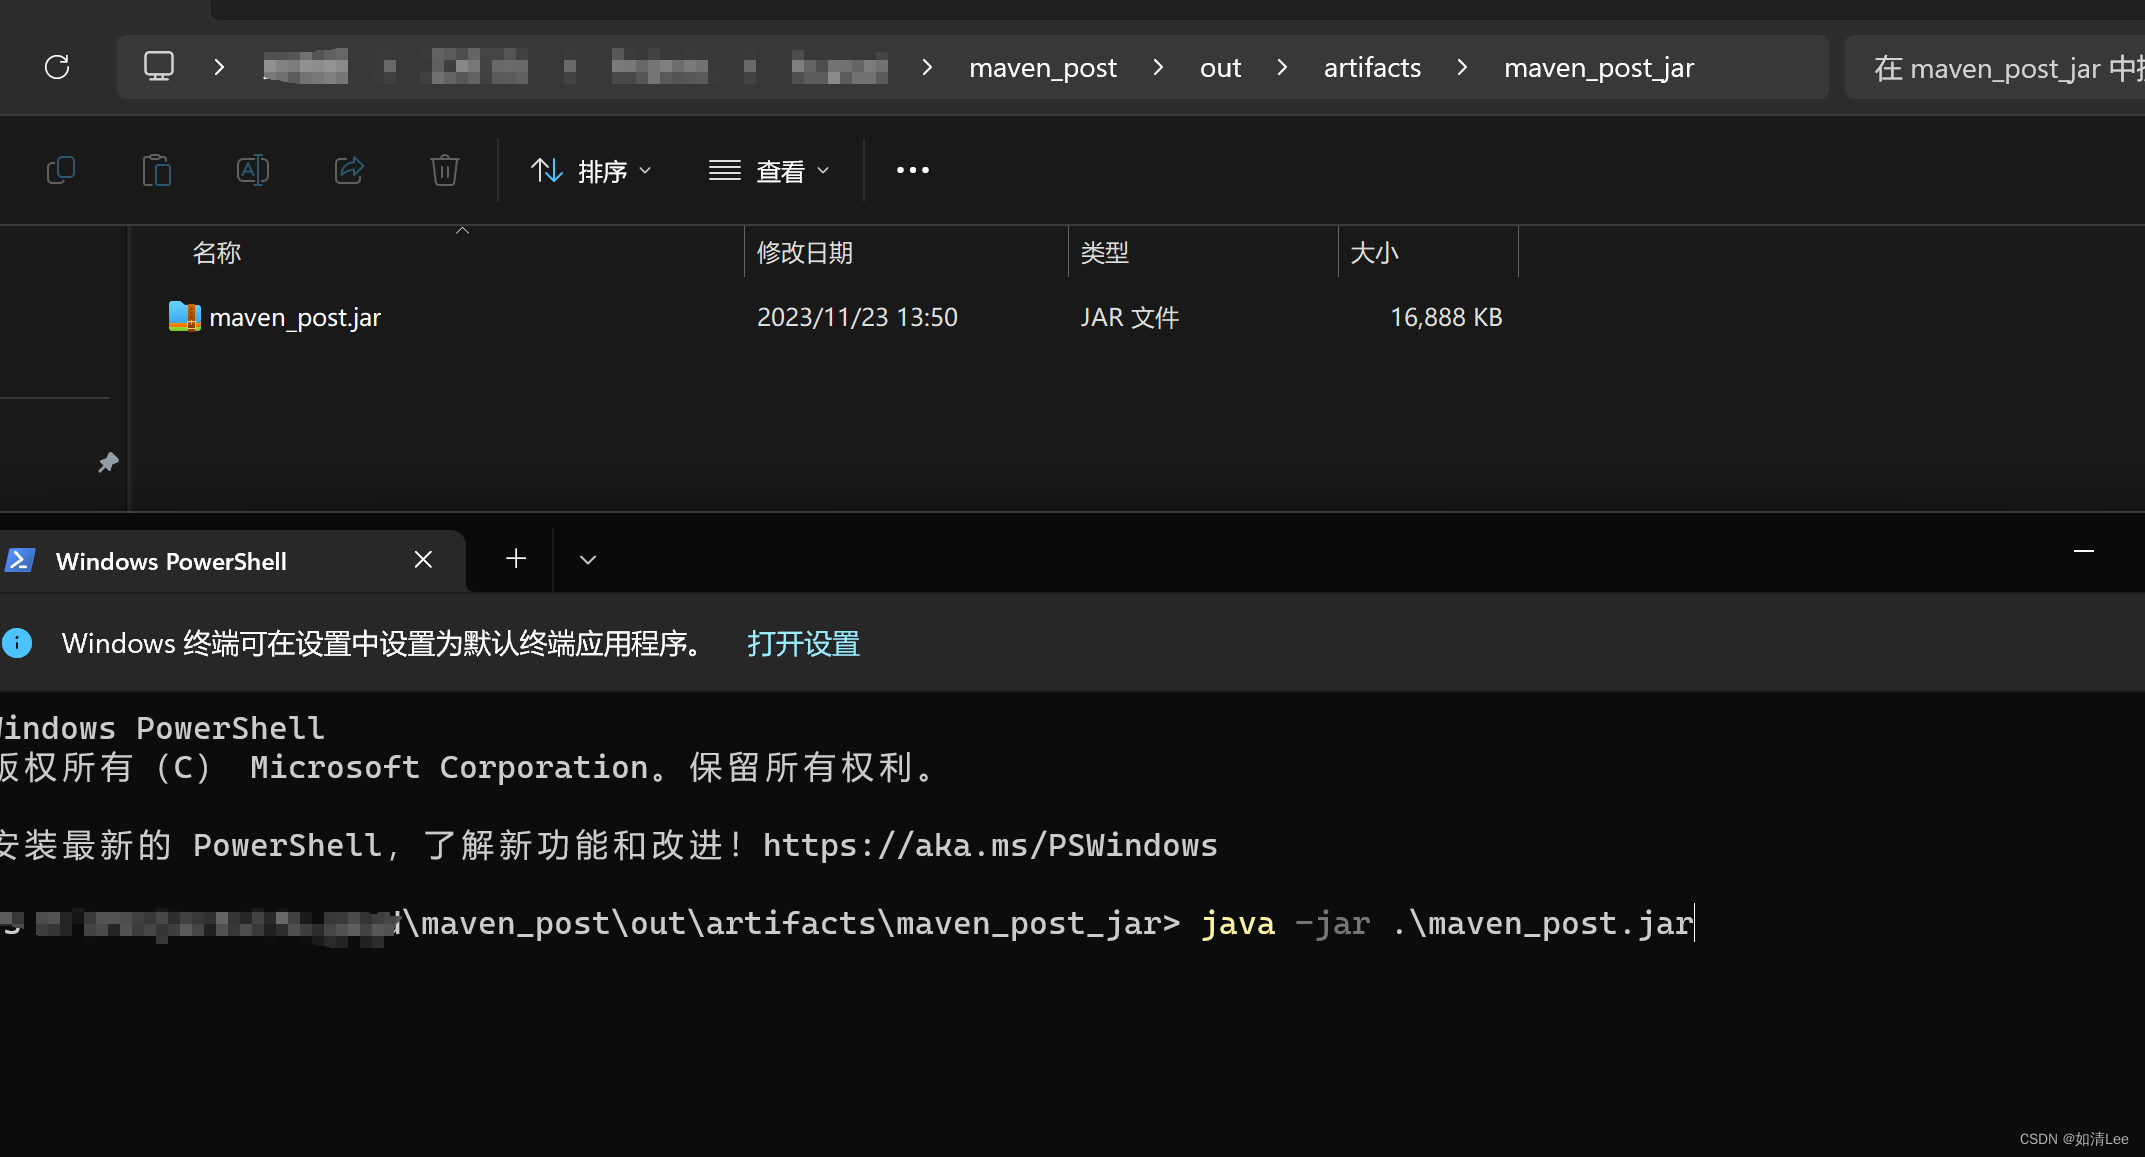Select the Windows PowerShell tab
2145x1157 pixels.
pyautogui.click(x=171, y=561)
